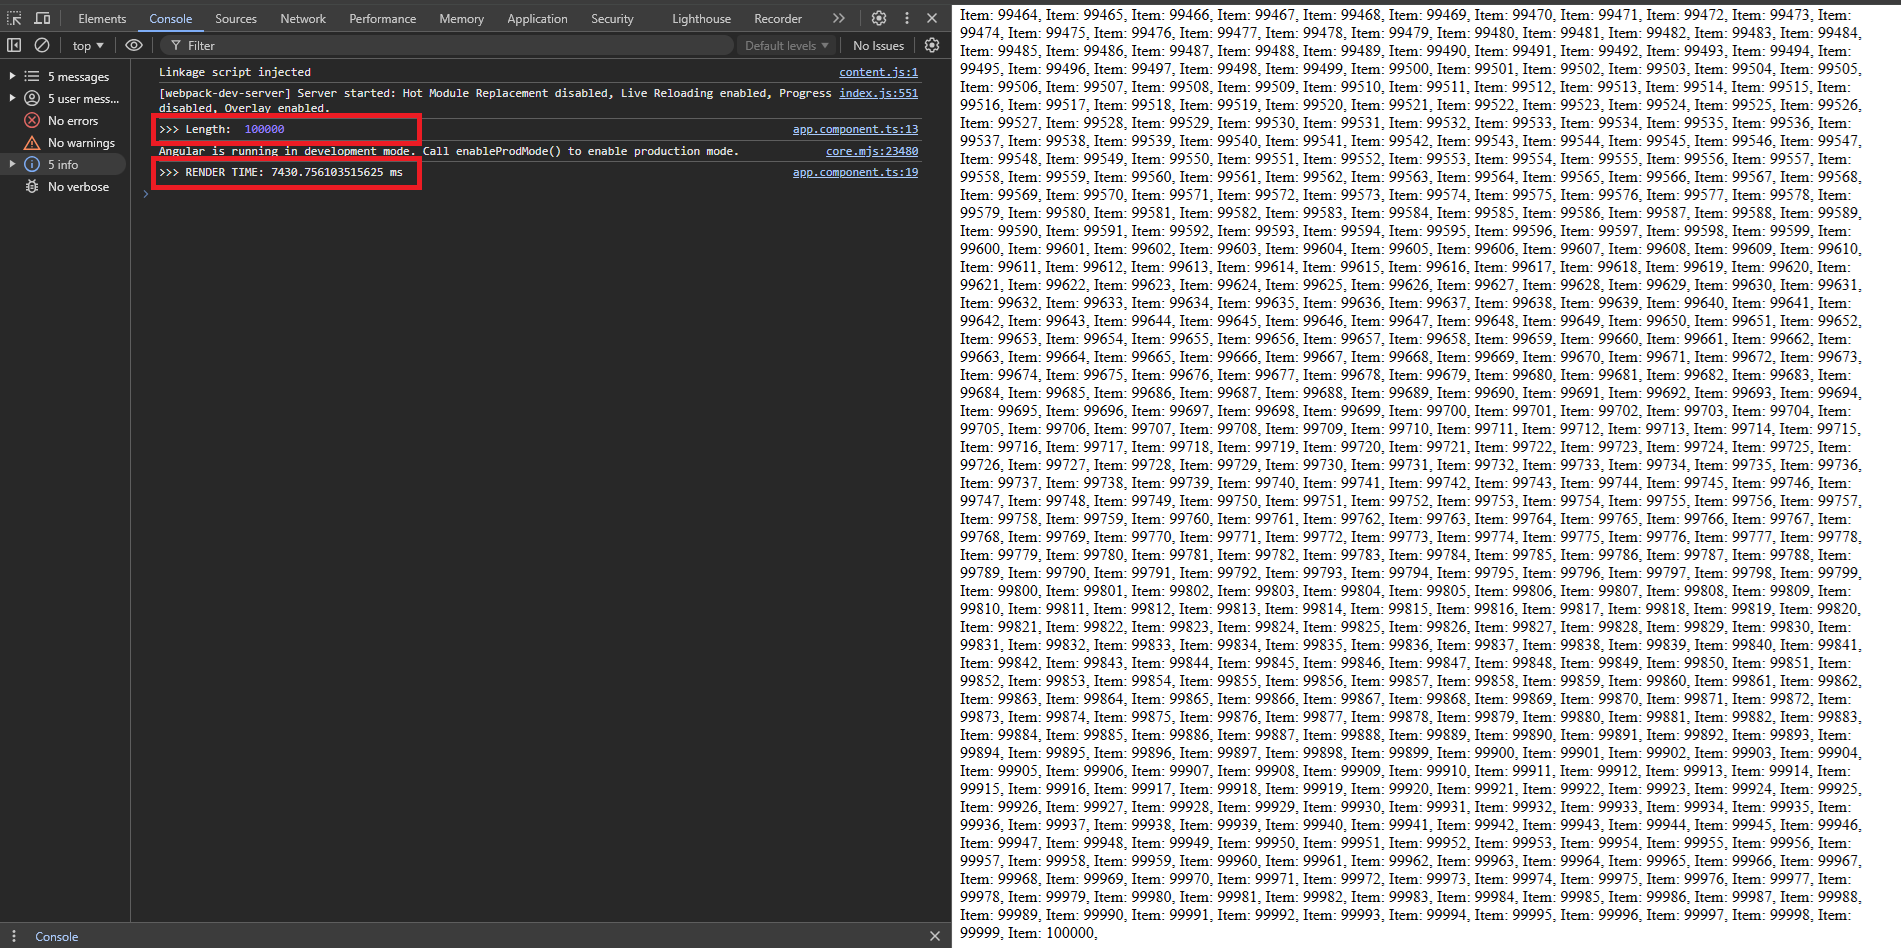This screenshot has height=948, width=1901.
Task: Open the Default levels dropdown
Action: [x=786, y=46]
